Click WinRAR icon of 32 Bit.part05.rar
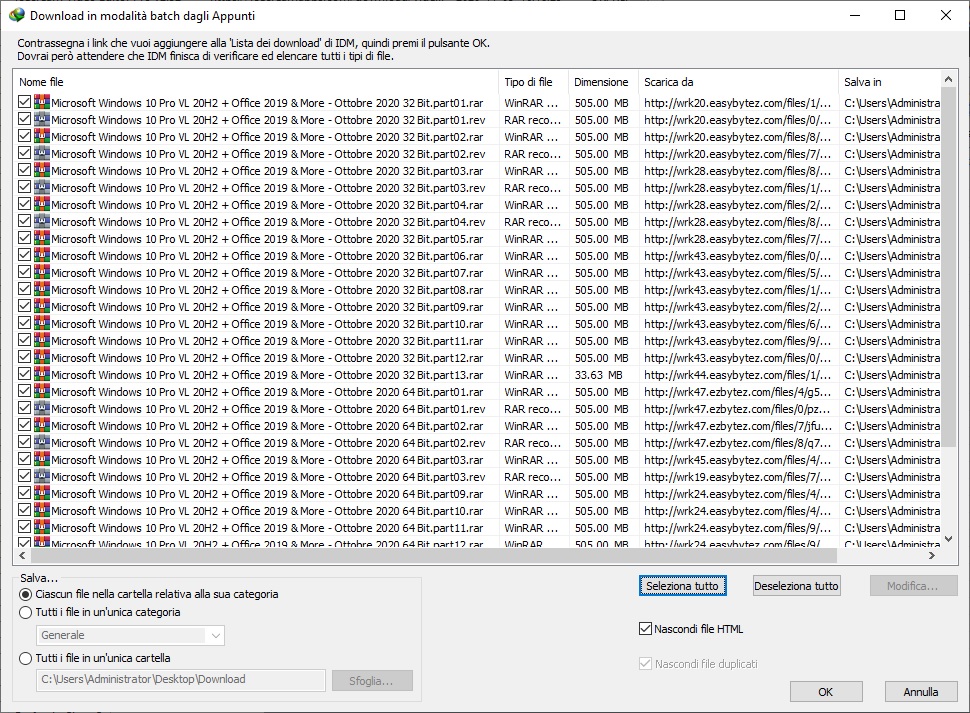Viewport: 970px width, 713px height. (x=41, y=238)
